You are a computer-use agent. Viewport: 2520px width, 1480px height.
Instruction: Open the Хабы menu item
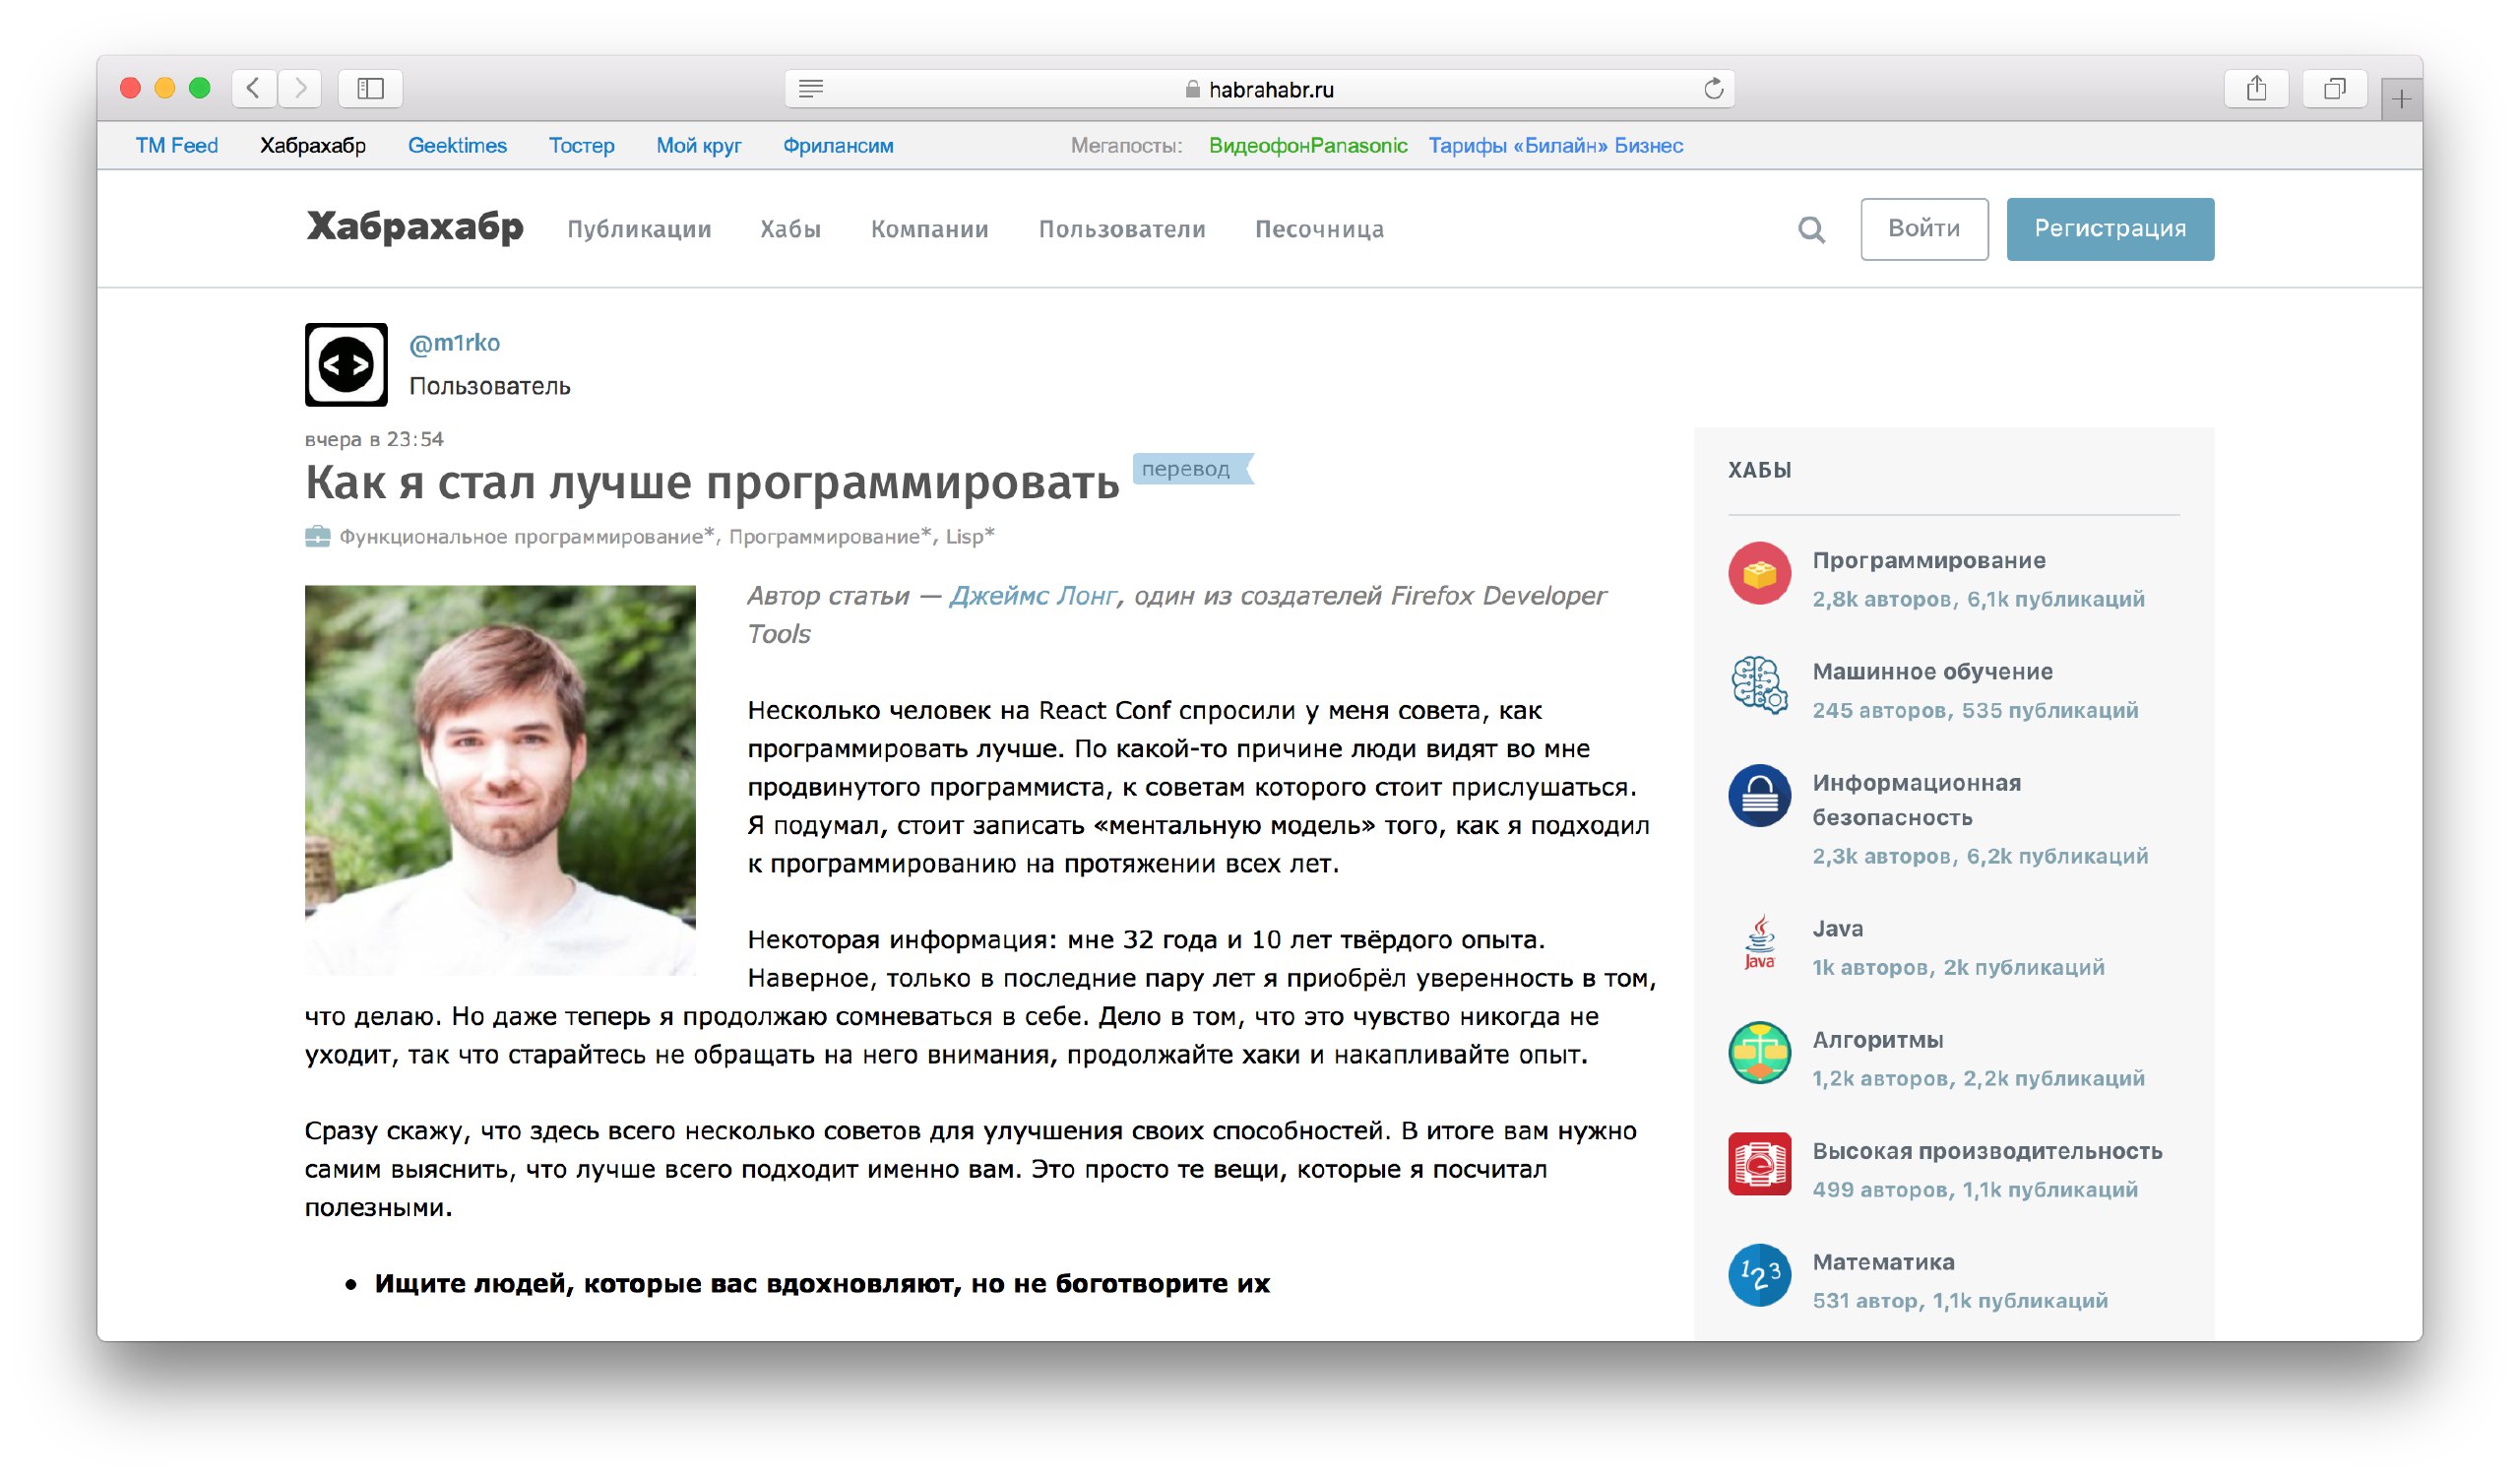click(790, 229)
